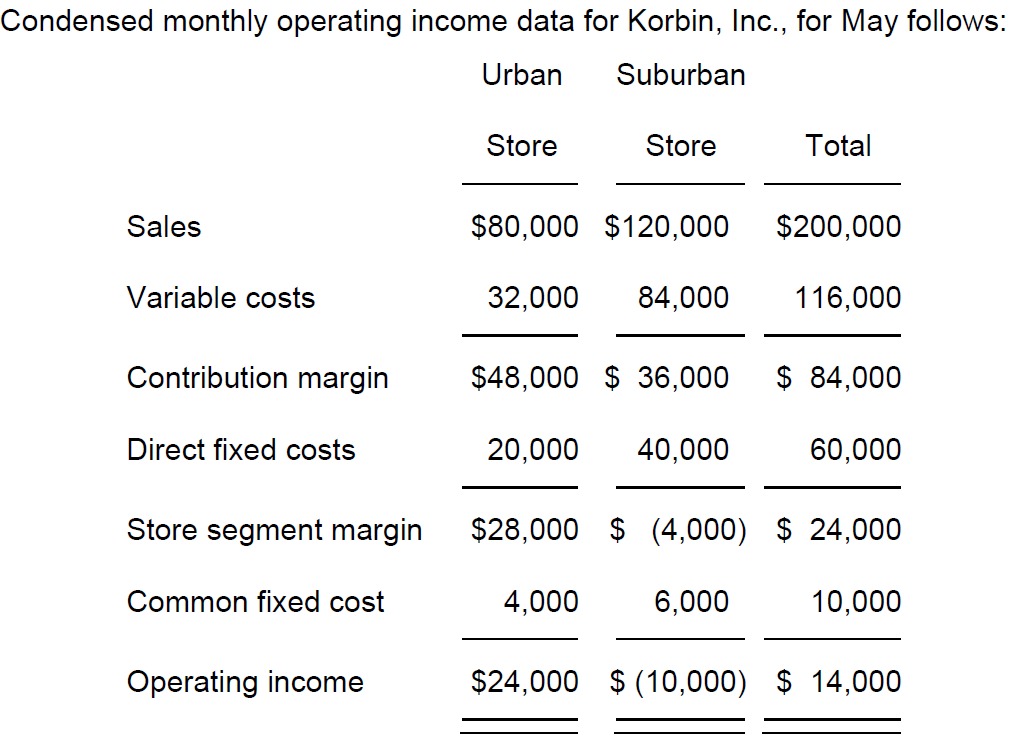This screenshot has width=1016, height=743.
Task: Click the Contribution margin row label
Action: (x=258, y=379)
